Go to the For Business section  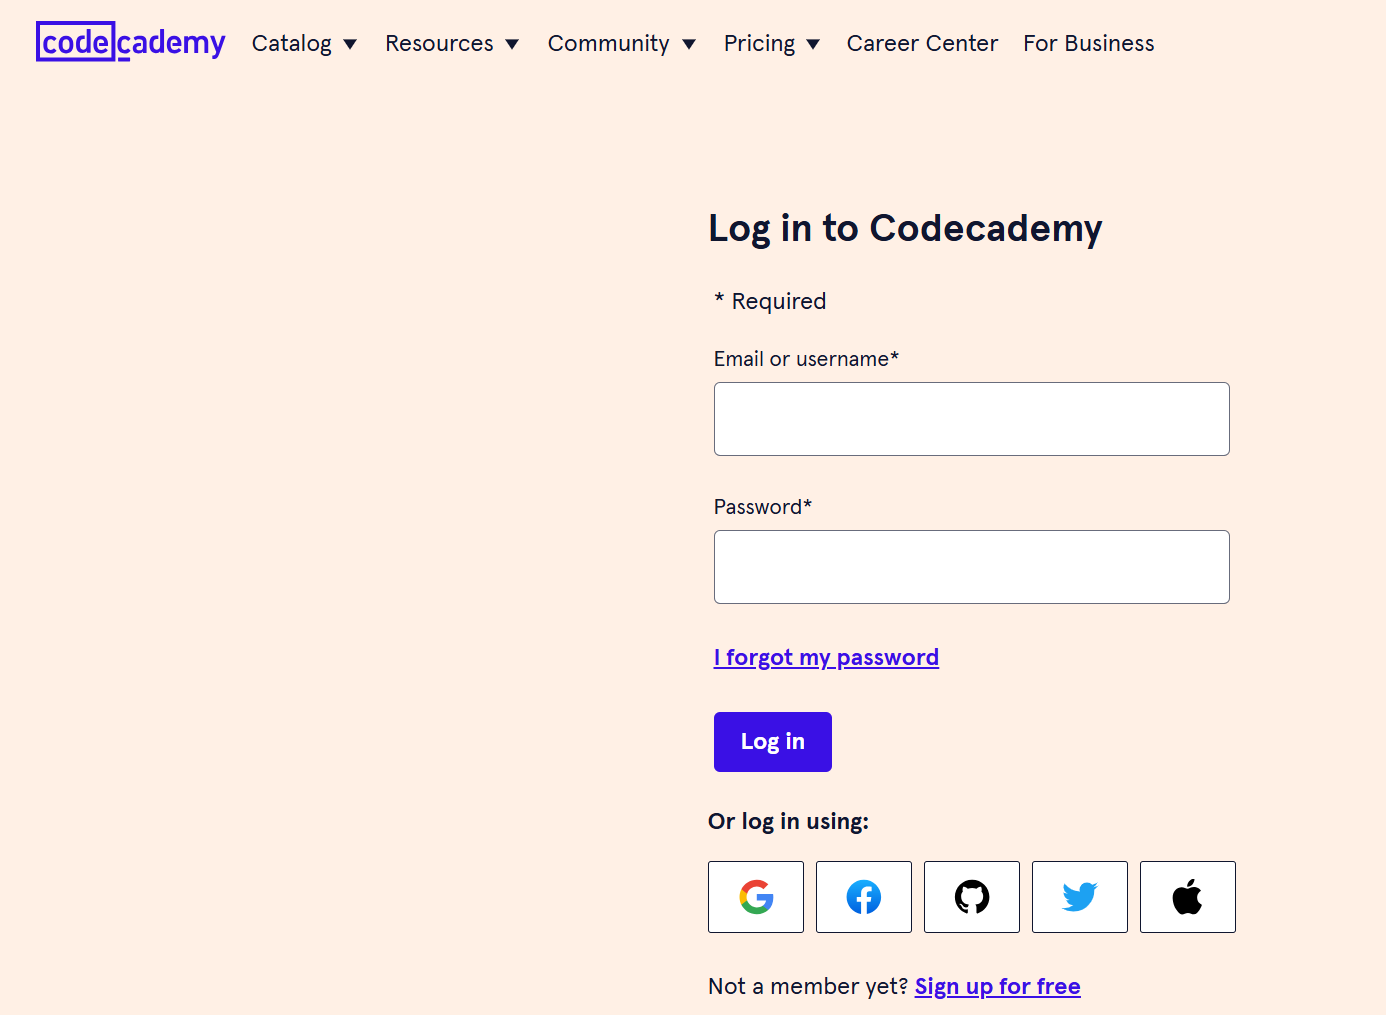1088,43
